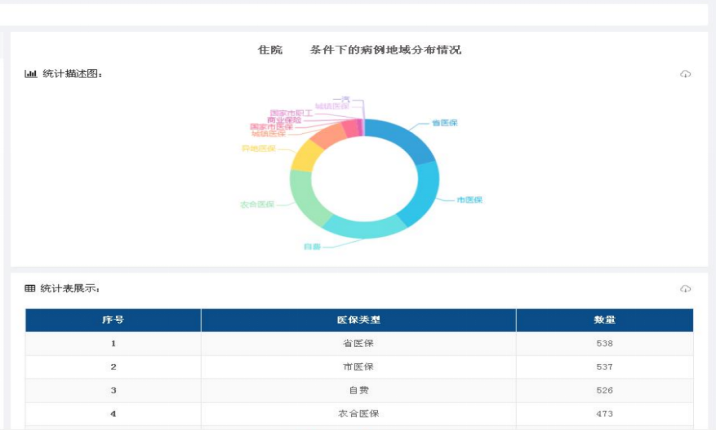Click the quantity value 538

[x=605, y=343]
